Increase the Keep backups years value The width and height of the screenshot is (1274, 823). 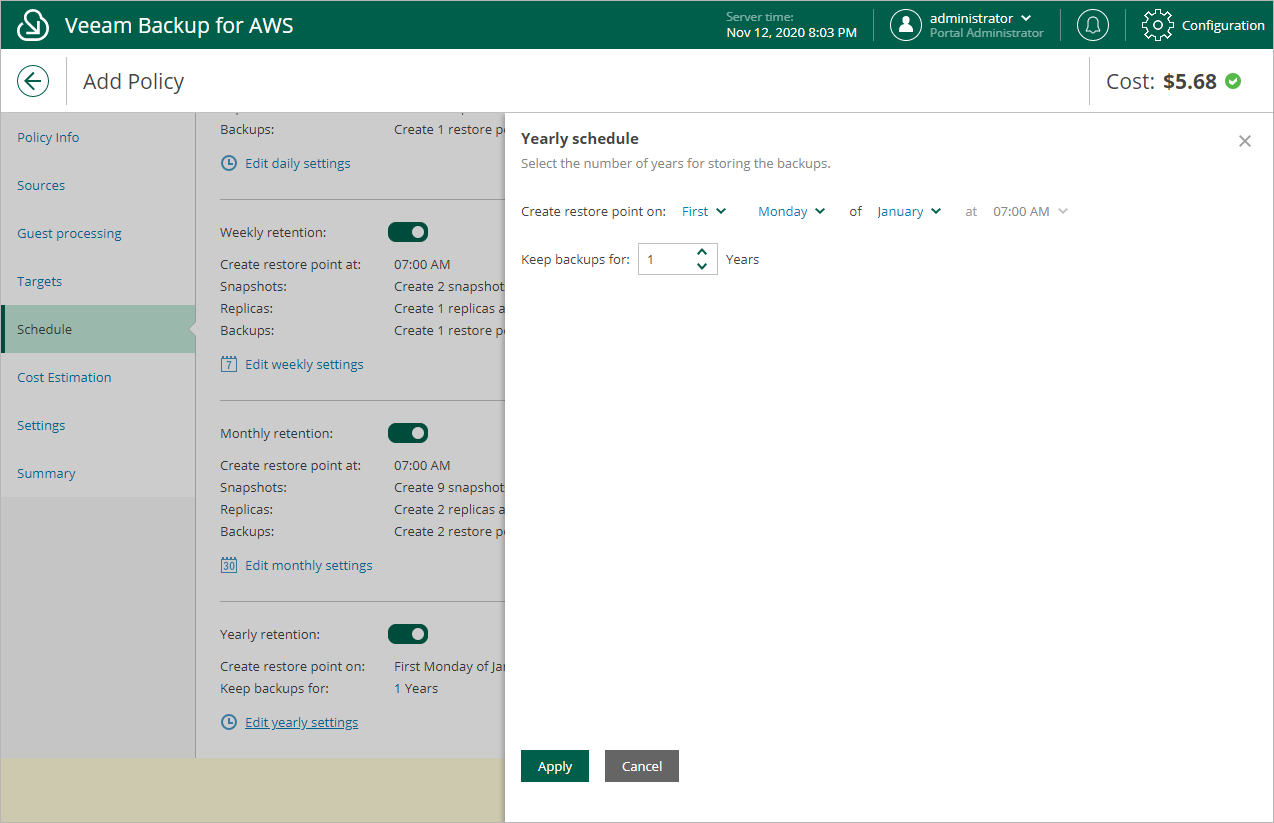click(x=702, y=252)
